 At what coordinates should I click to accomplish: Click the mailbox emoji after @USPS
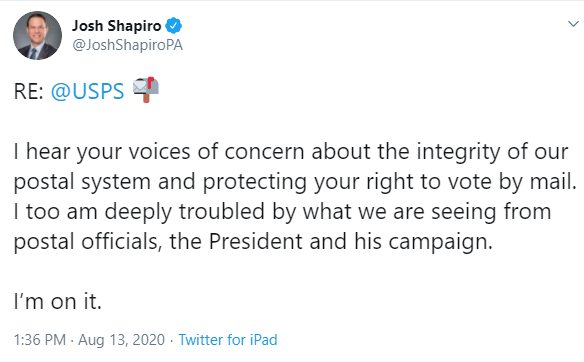(146, 89)
